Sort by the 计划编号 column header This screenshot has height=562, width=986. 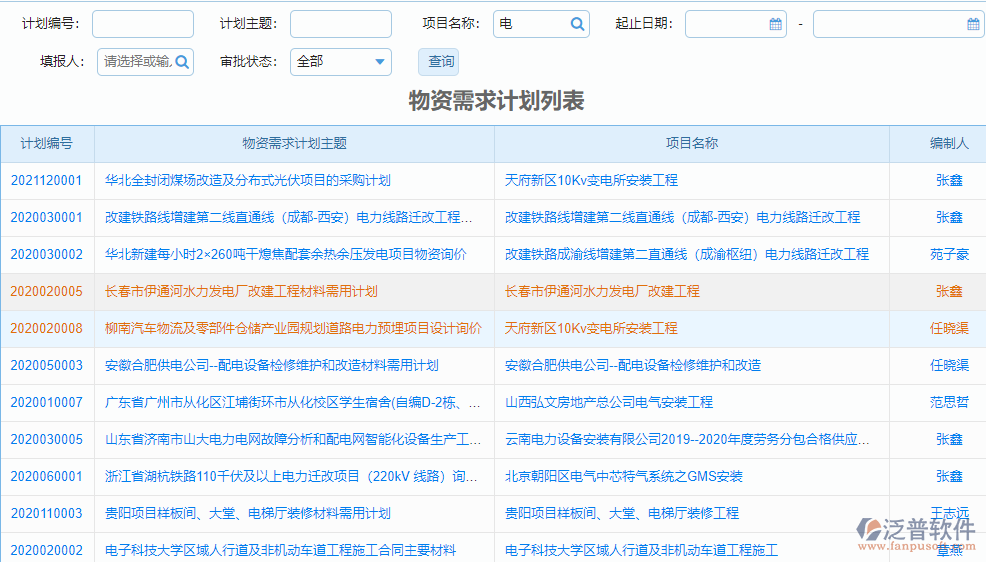point(47,144)
